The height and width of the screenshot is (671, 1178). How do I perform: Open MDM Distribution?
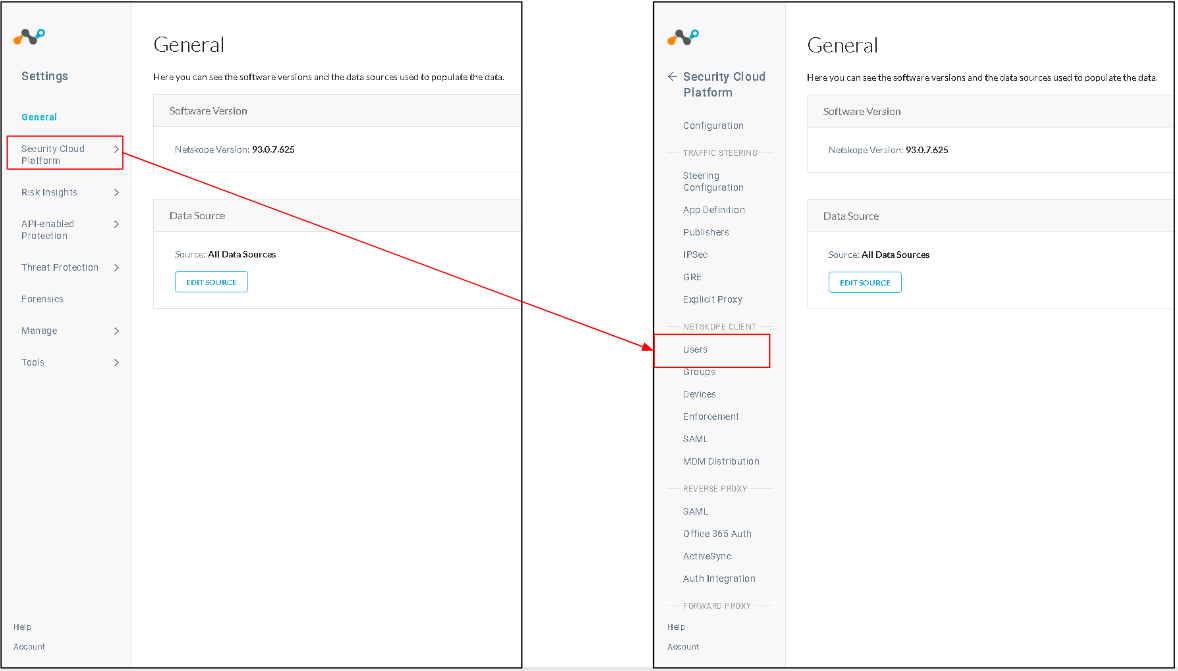[x=720, y=461]
